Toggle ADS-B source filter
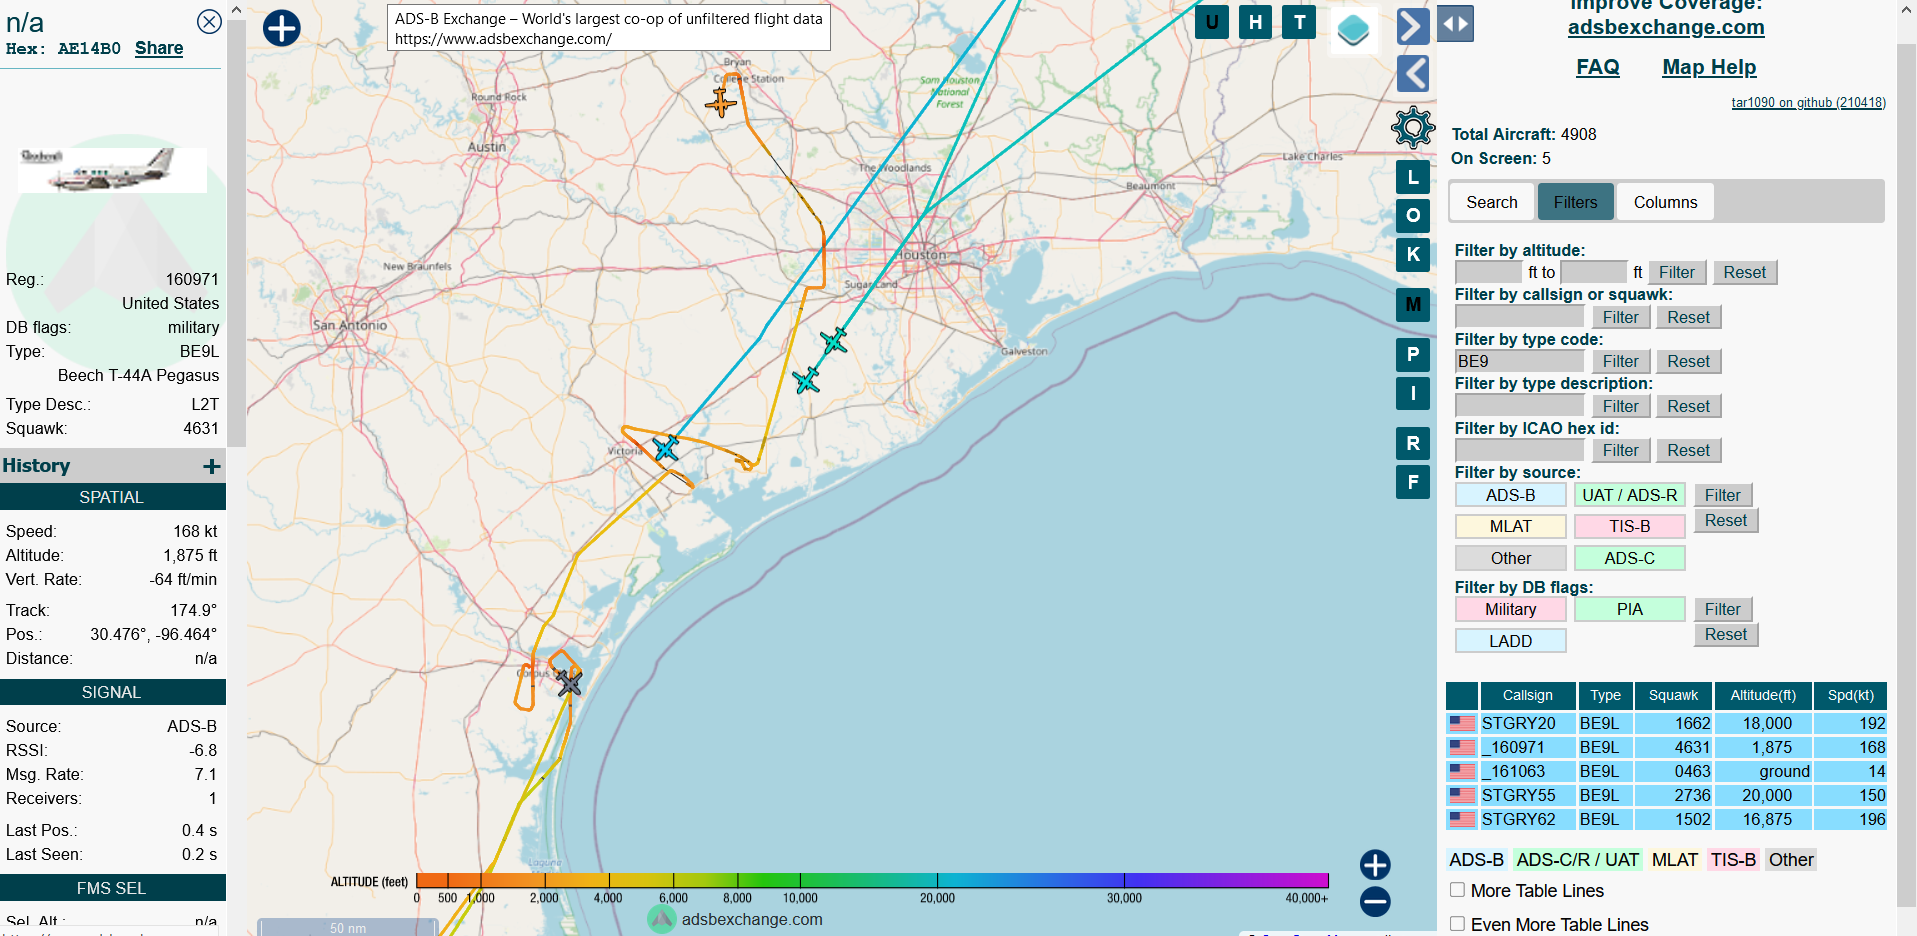Screen dimensions: 1917x936 coord(1510,495)
